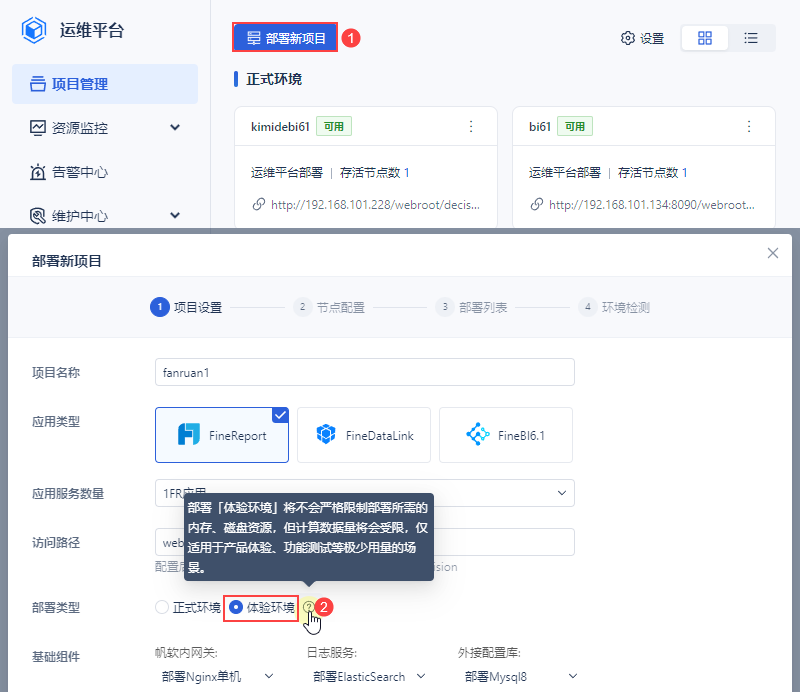Open 项目管理 in sidebar
The width and height of the screenshot is (800, 692).
tap(105, 84)
